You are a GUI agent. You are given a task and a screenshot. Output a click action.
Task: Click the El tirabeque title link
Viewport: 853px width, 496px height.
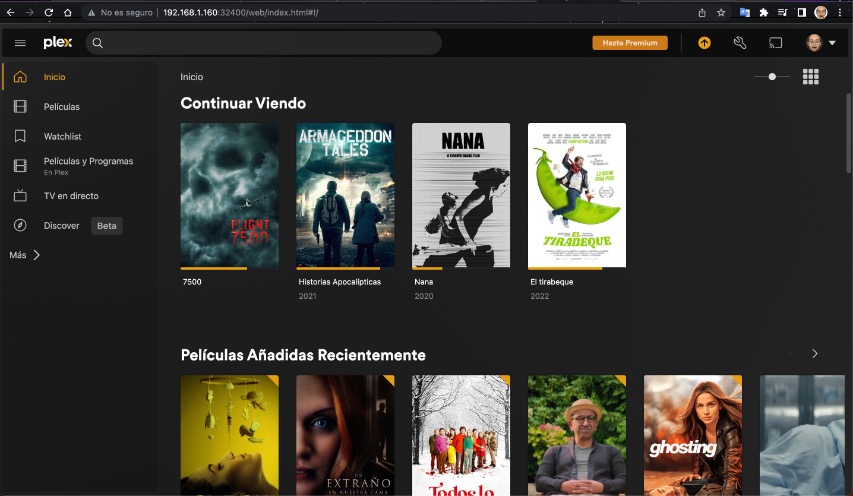[x=552, y=282]
